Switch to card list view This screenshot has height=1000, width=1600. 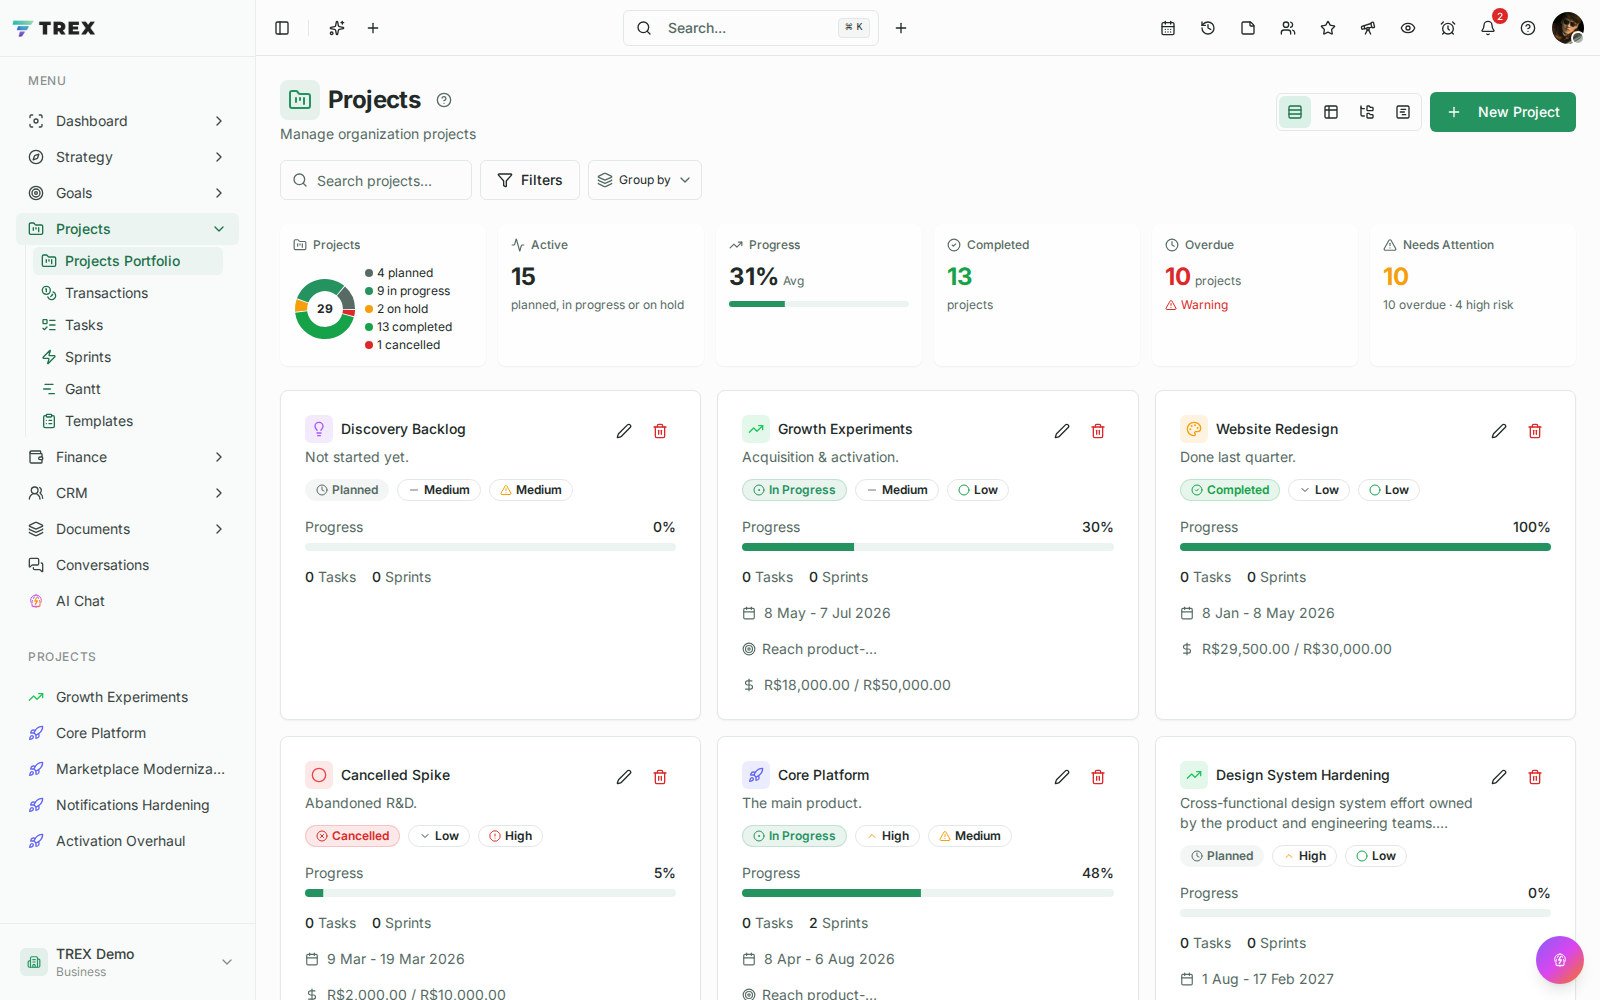[1295, 112]
